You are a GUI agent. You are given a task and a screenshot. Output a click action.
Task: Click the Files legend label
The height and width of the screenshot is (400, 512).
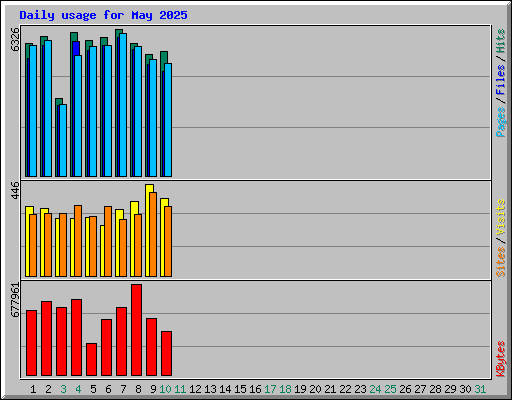(x=501, y=80)
